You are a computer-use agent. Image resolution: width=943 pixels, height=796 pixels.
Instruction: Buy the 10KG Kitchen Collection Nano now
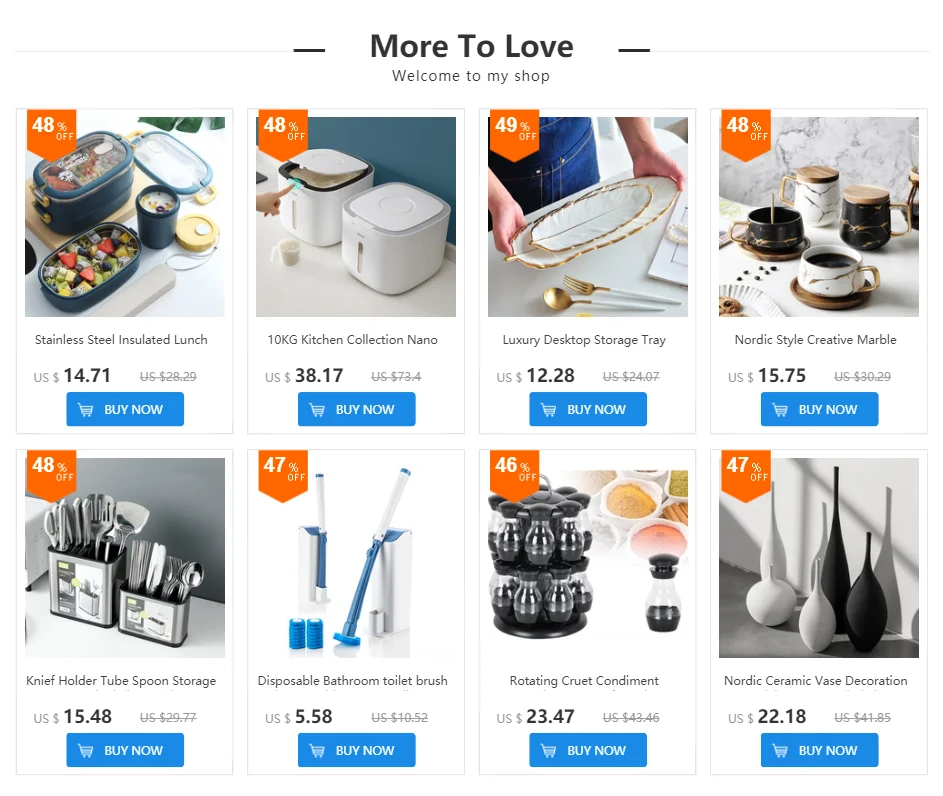click(x=357, y=409)
